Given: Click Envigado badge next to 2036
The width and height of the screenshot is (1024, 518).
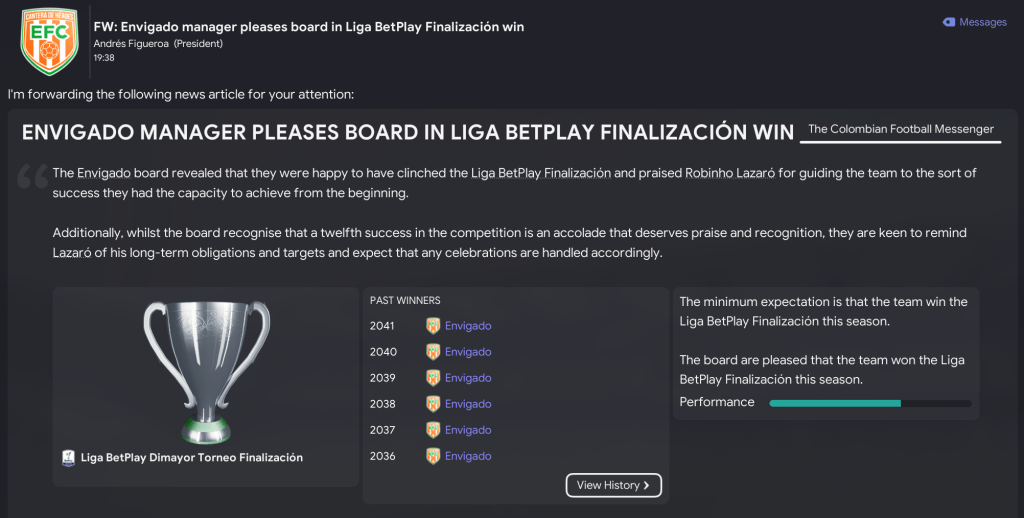Looking at the screenshot, I should click(433, 456).
